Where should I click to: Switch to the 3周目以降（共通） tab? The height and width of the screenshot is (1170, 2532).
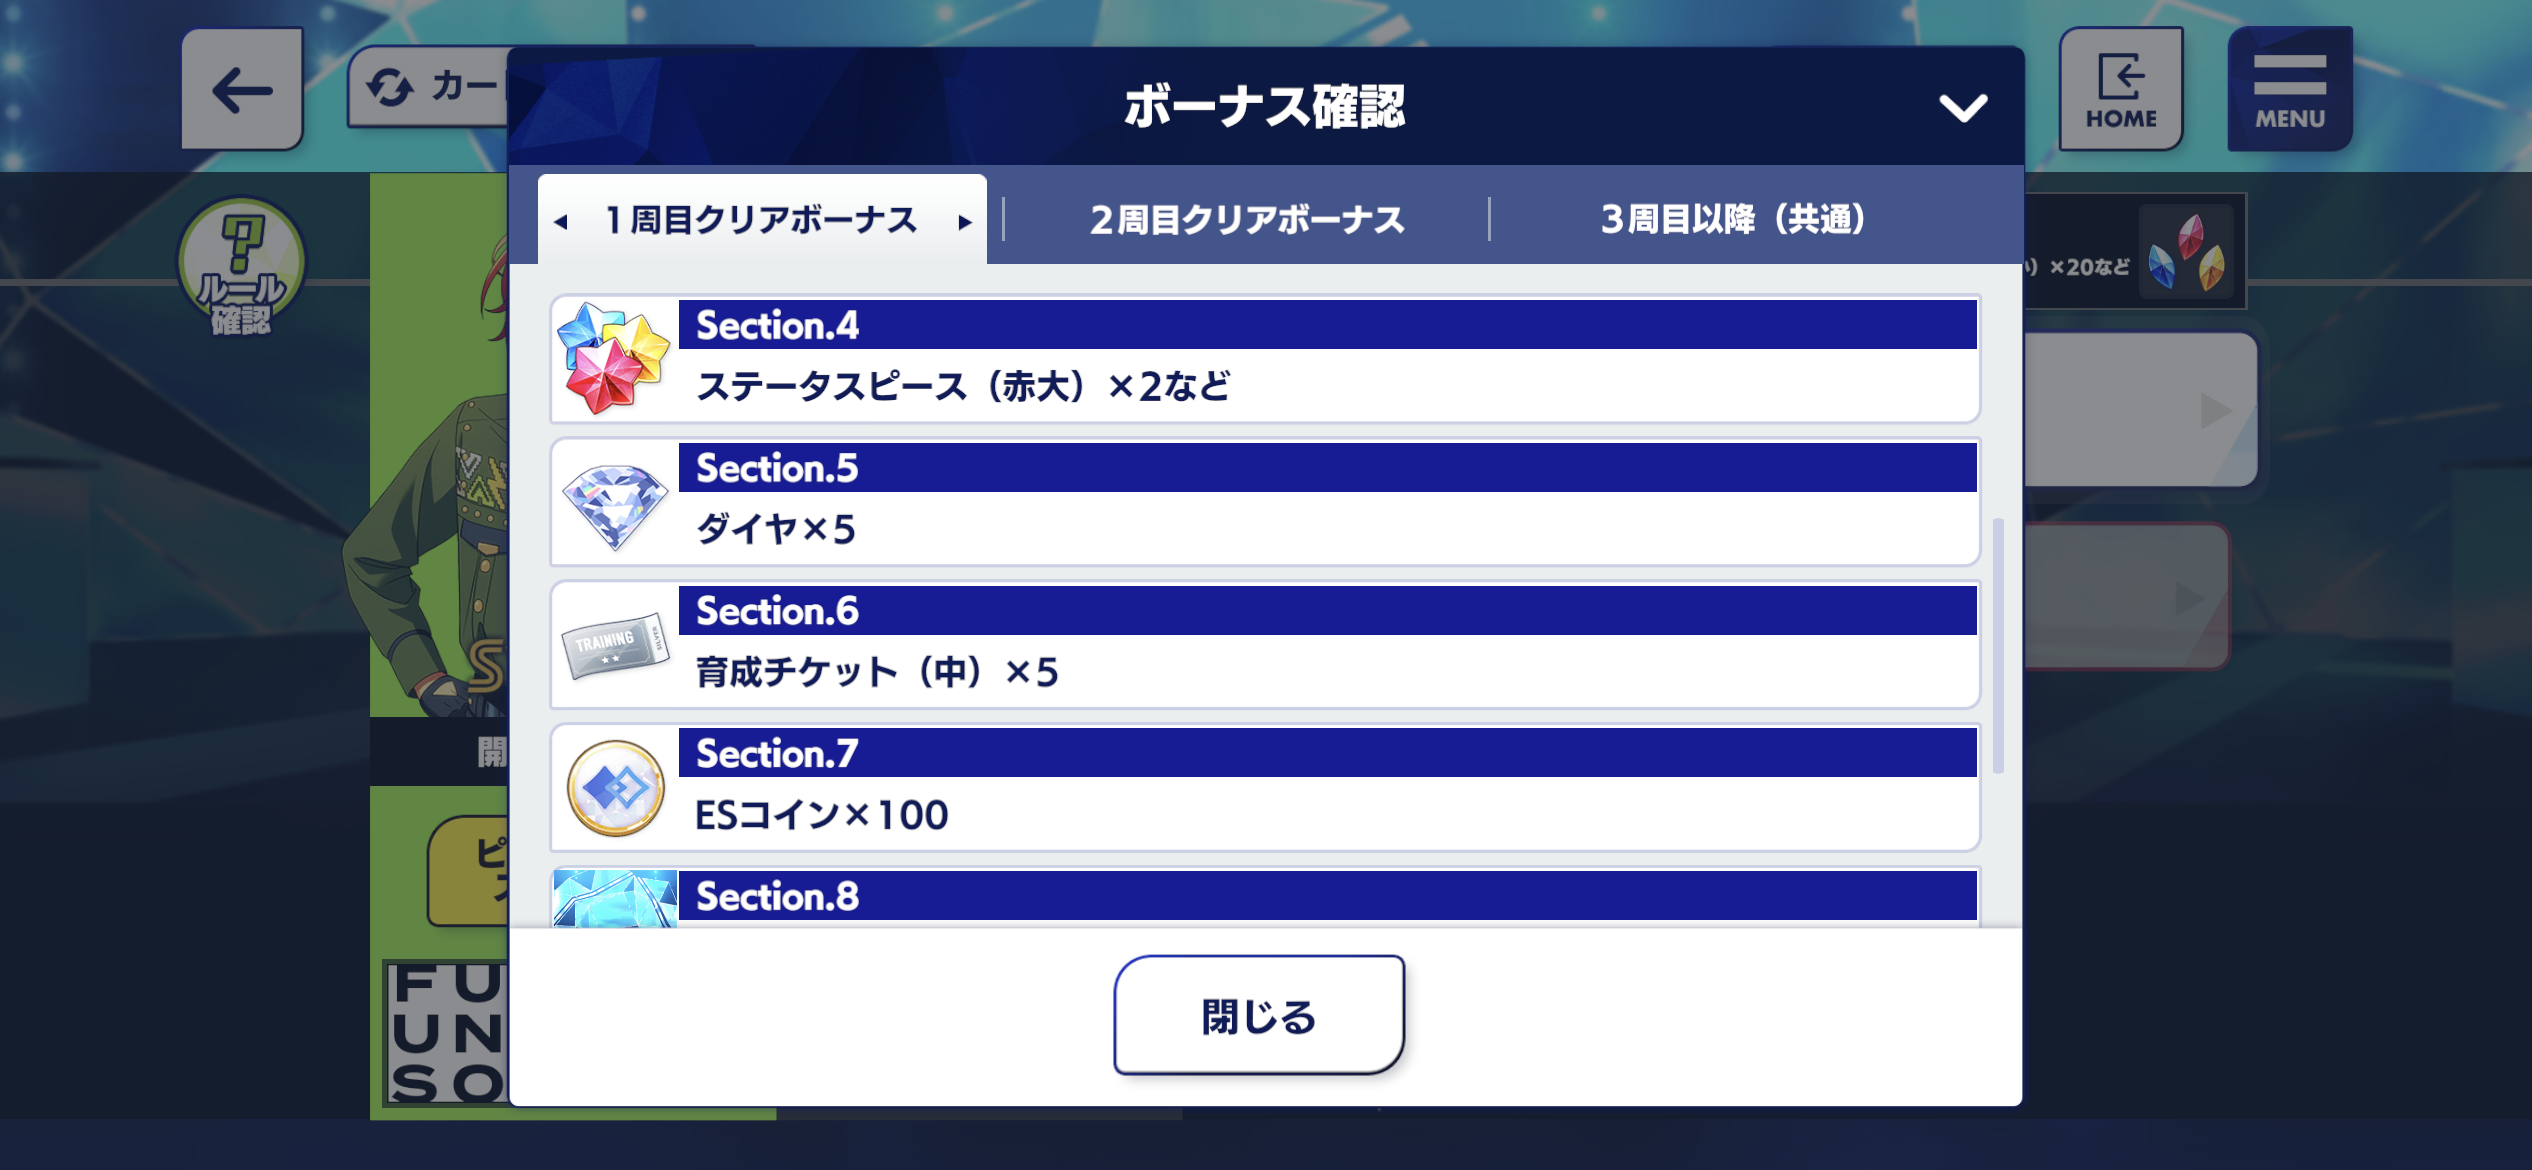(1733, 219)
